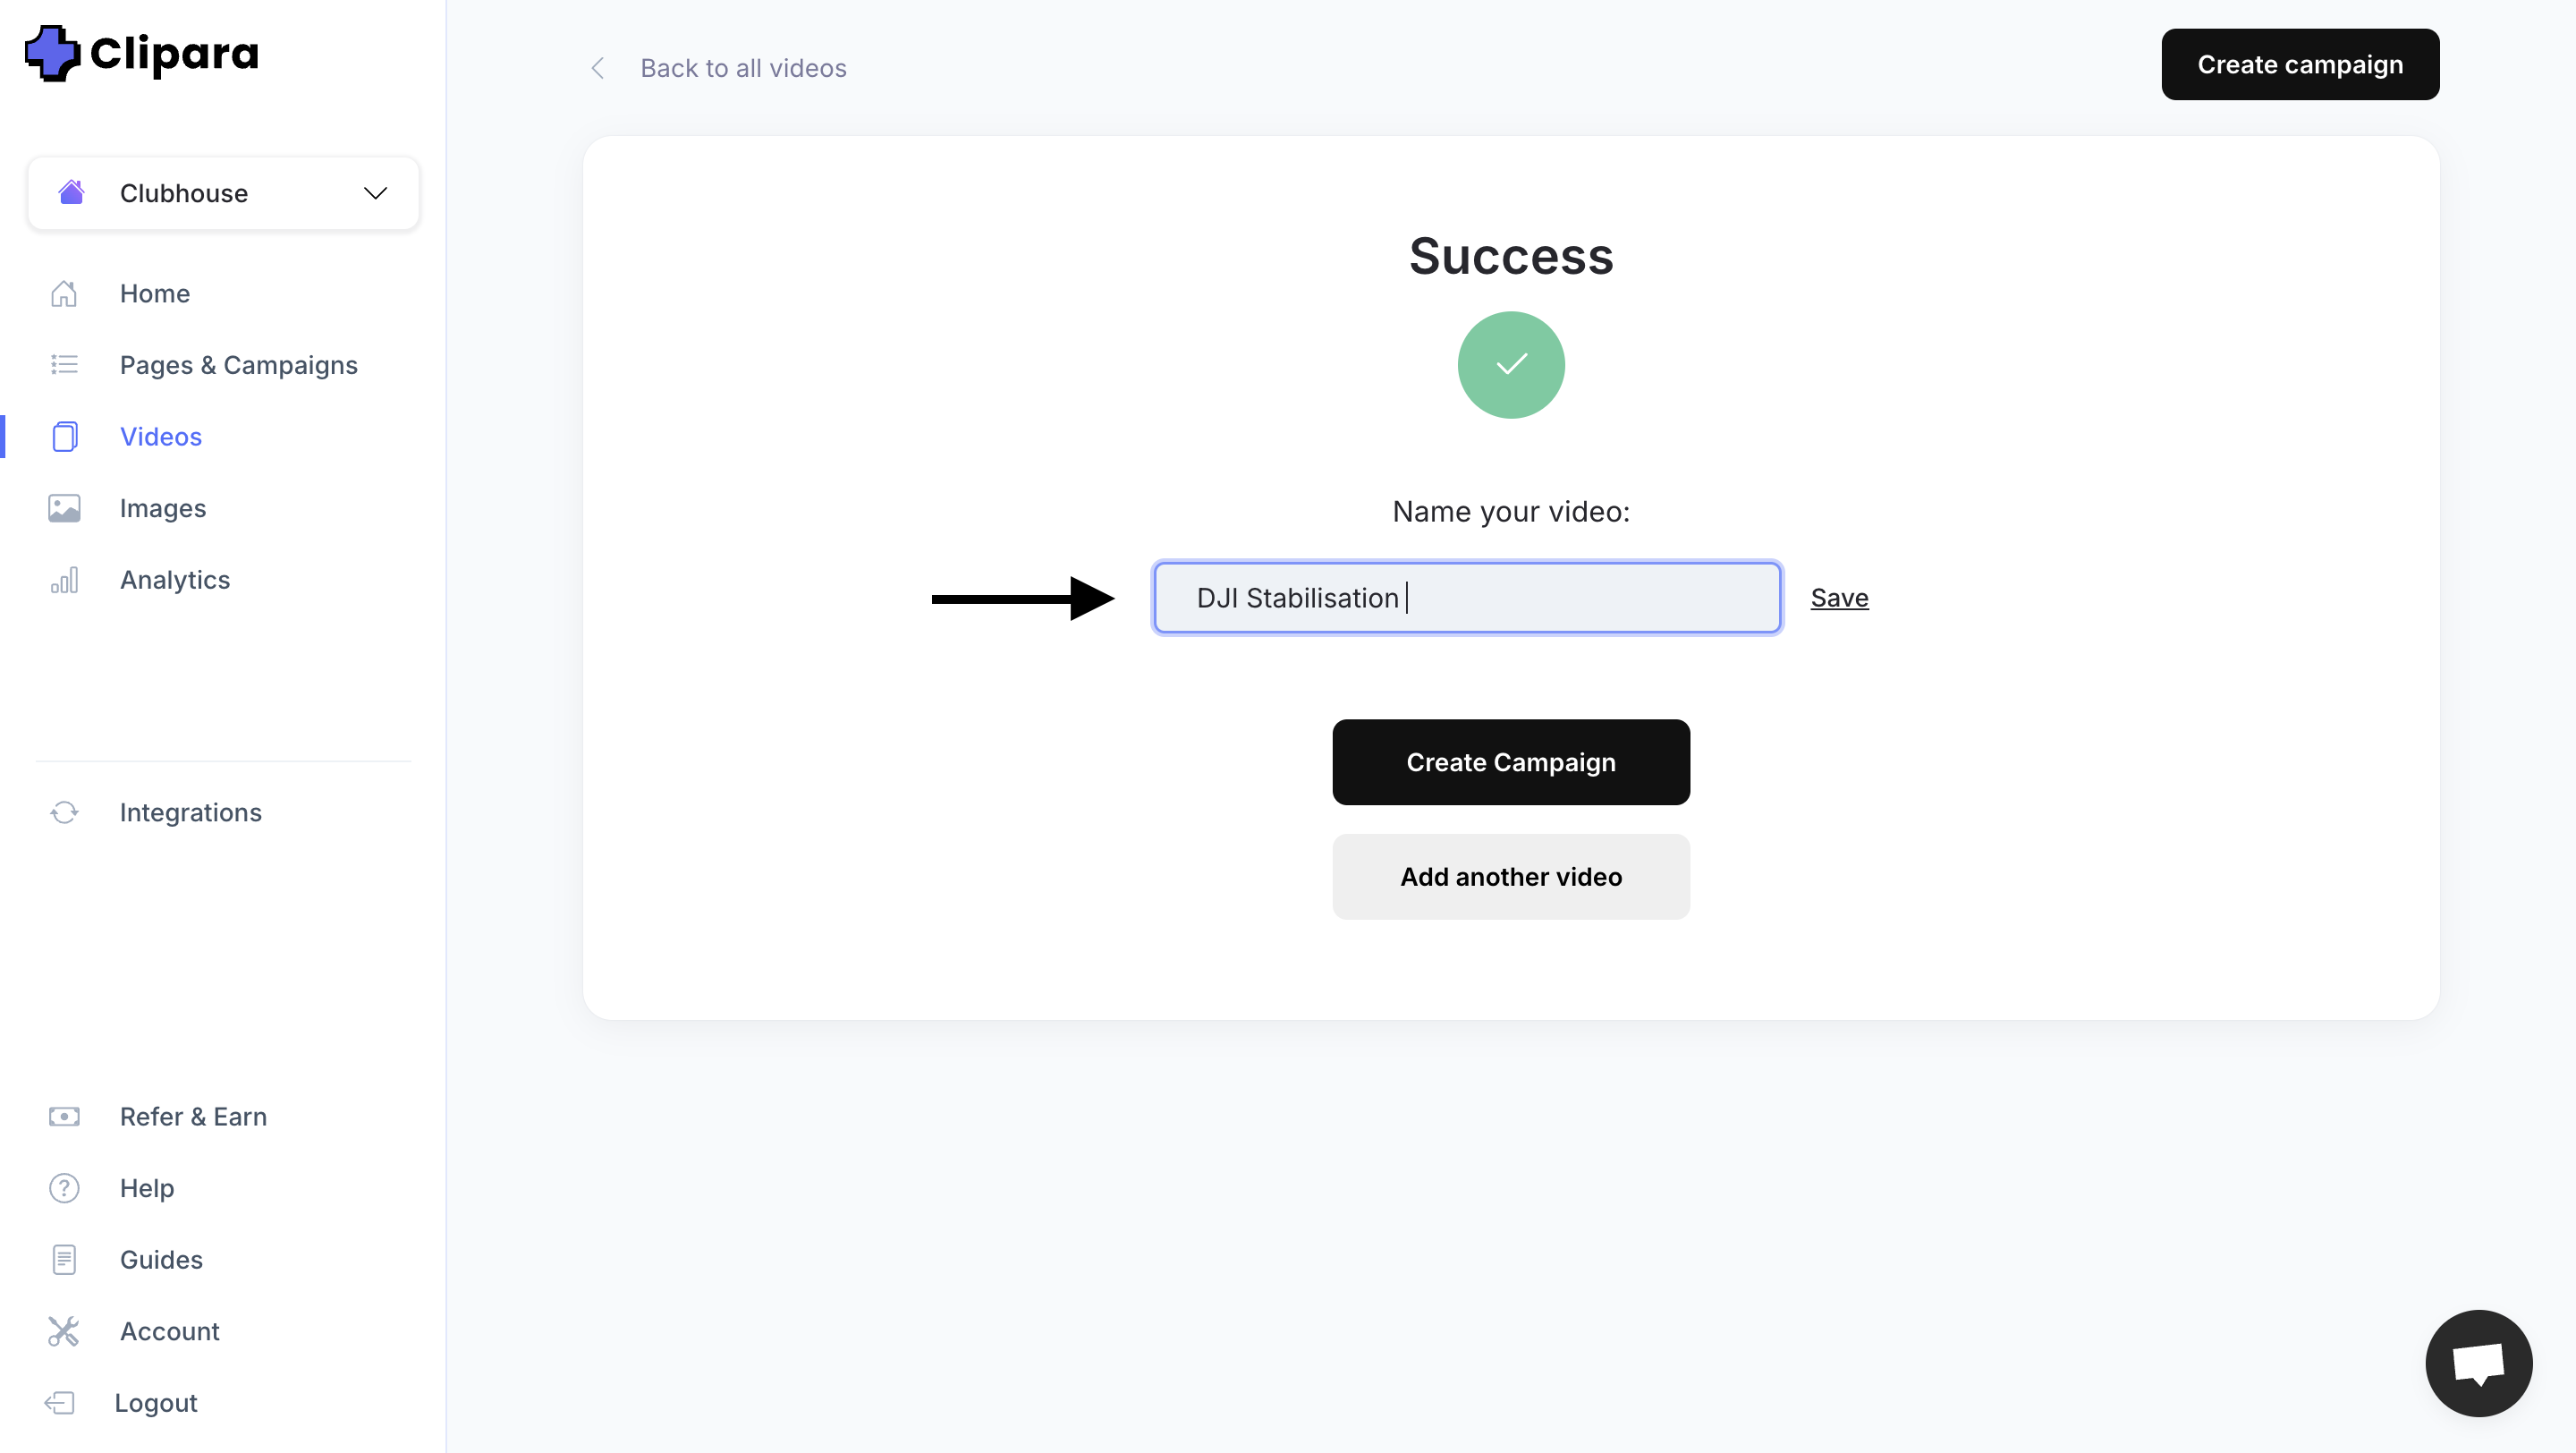Image resolution: width=2576 pixels, height=1453 pixels.
Task: Open the Analytics bar chart icon
Action: point(64,580)
